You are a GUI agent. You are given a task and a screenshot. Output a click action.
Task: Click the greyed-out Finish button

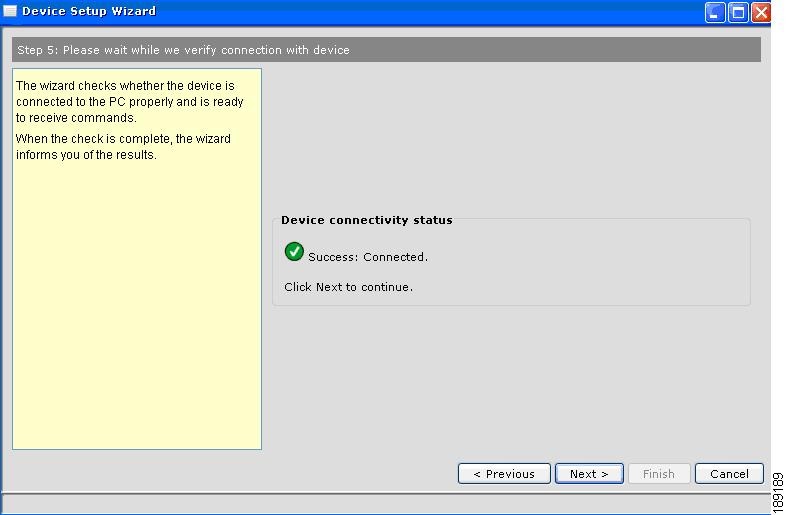pyautogui.click(x=659, y=473)
